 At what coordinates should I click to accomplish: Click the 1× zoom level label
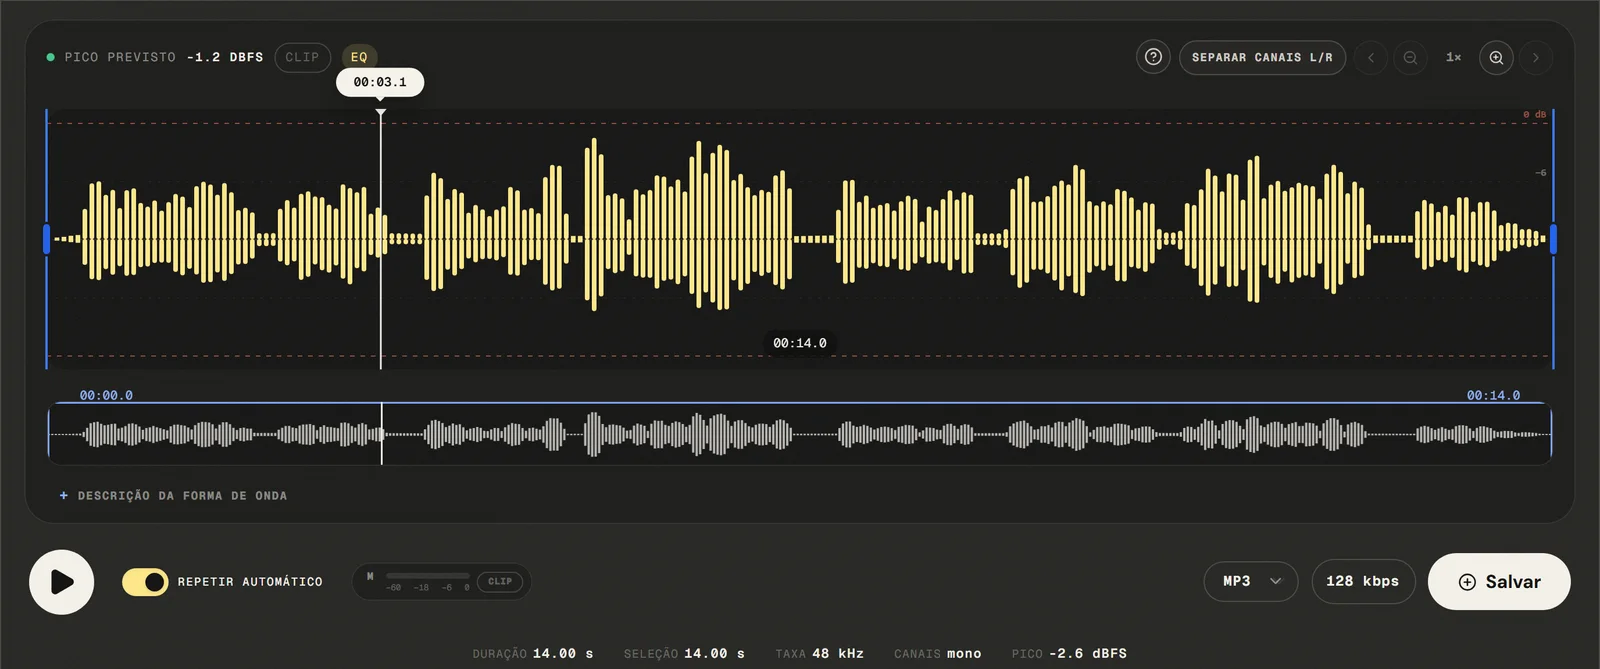(x=1453, y=57)
